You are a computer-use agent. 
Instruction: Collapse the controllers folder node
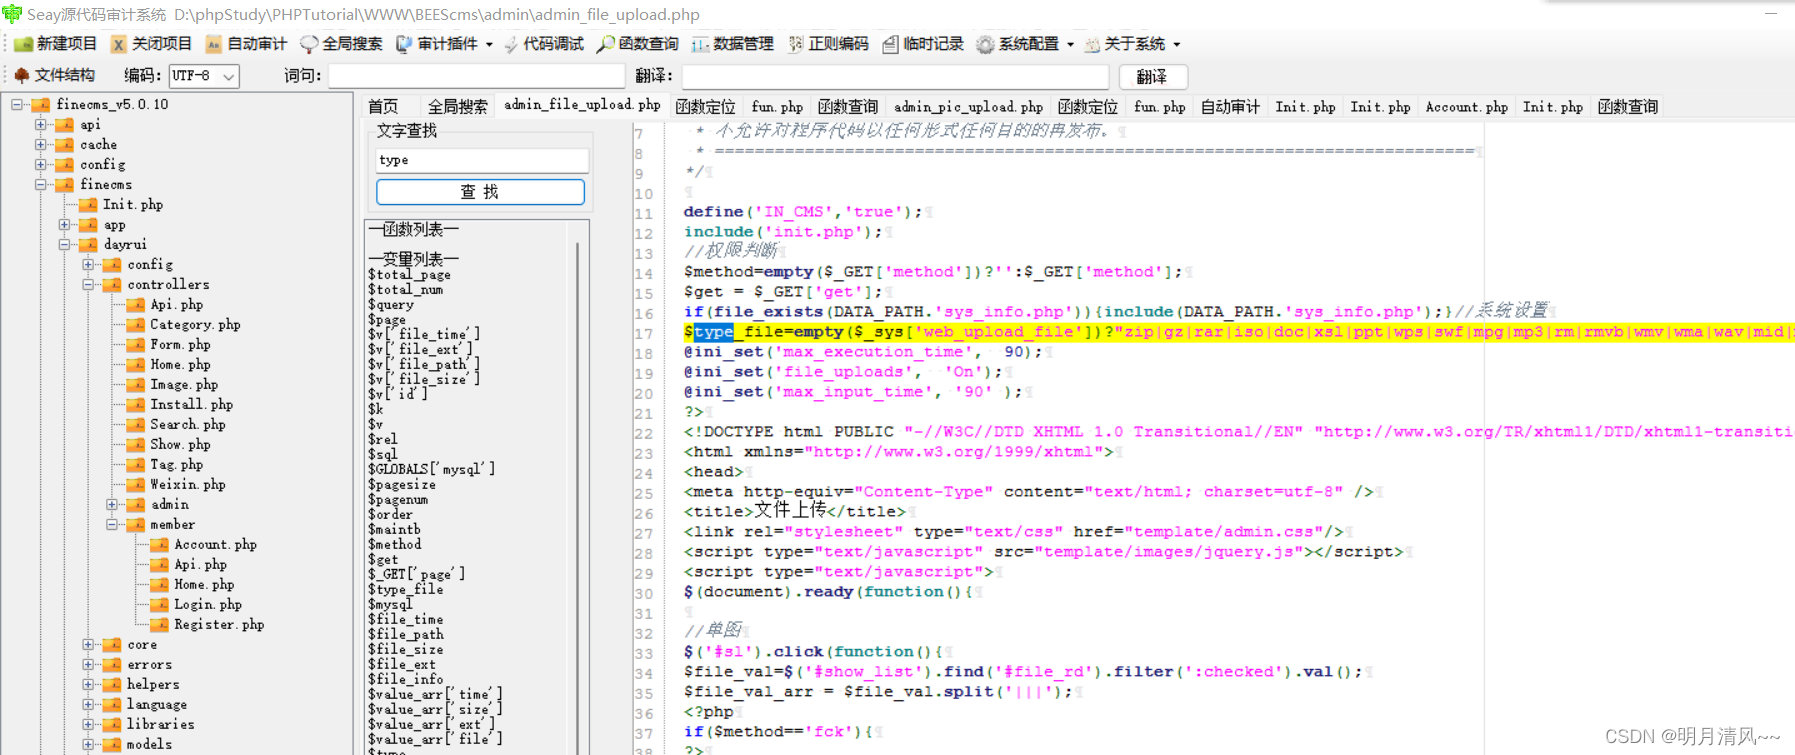[88, 284]
